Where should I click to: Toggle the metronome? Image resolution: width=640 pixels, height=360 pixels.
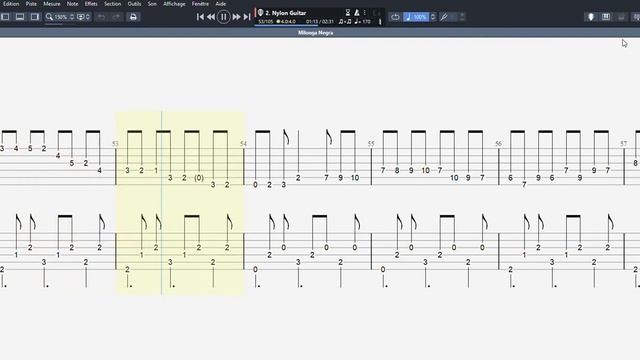coord(356,13)
